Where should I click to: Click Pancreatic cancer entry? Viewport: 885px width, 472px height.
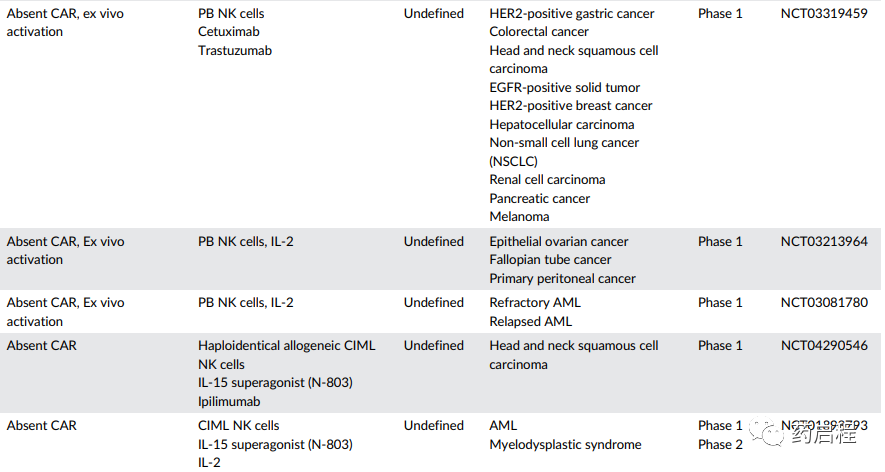pos(540,198)
